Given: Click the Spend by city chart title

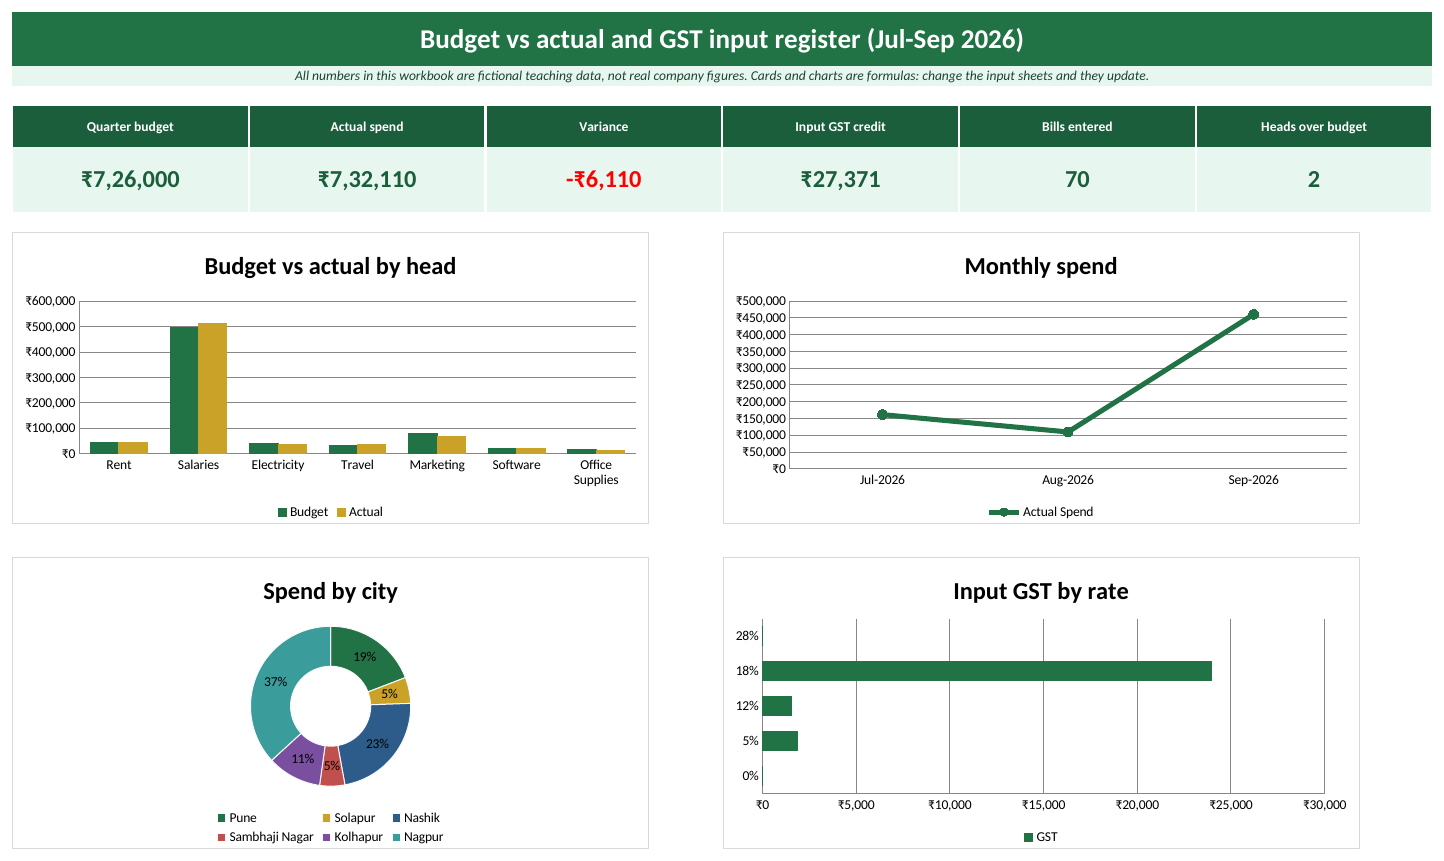Looking at the screenshot, I should click(330, 591).
